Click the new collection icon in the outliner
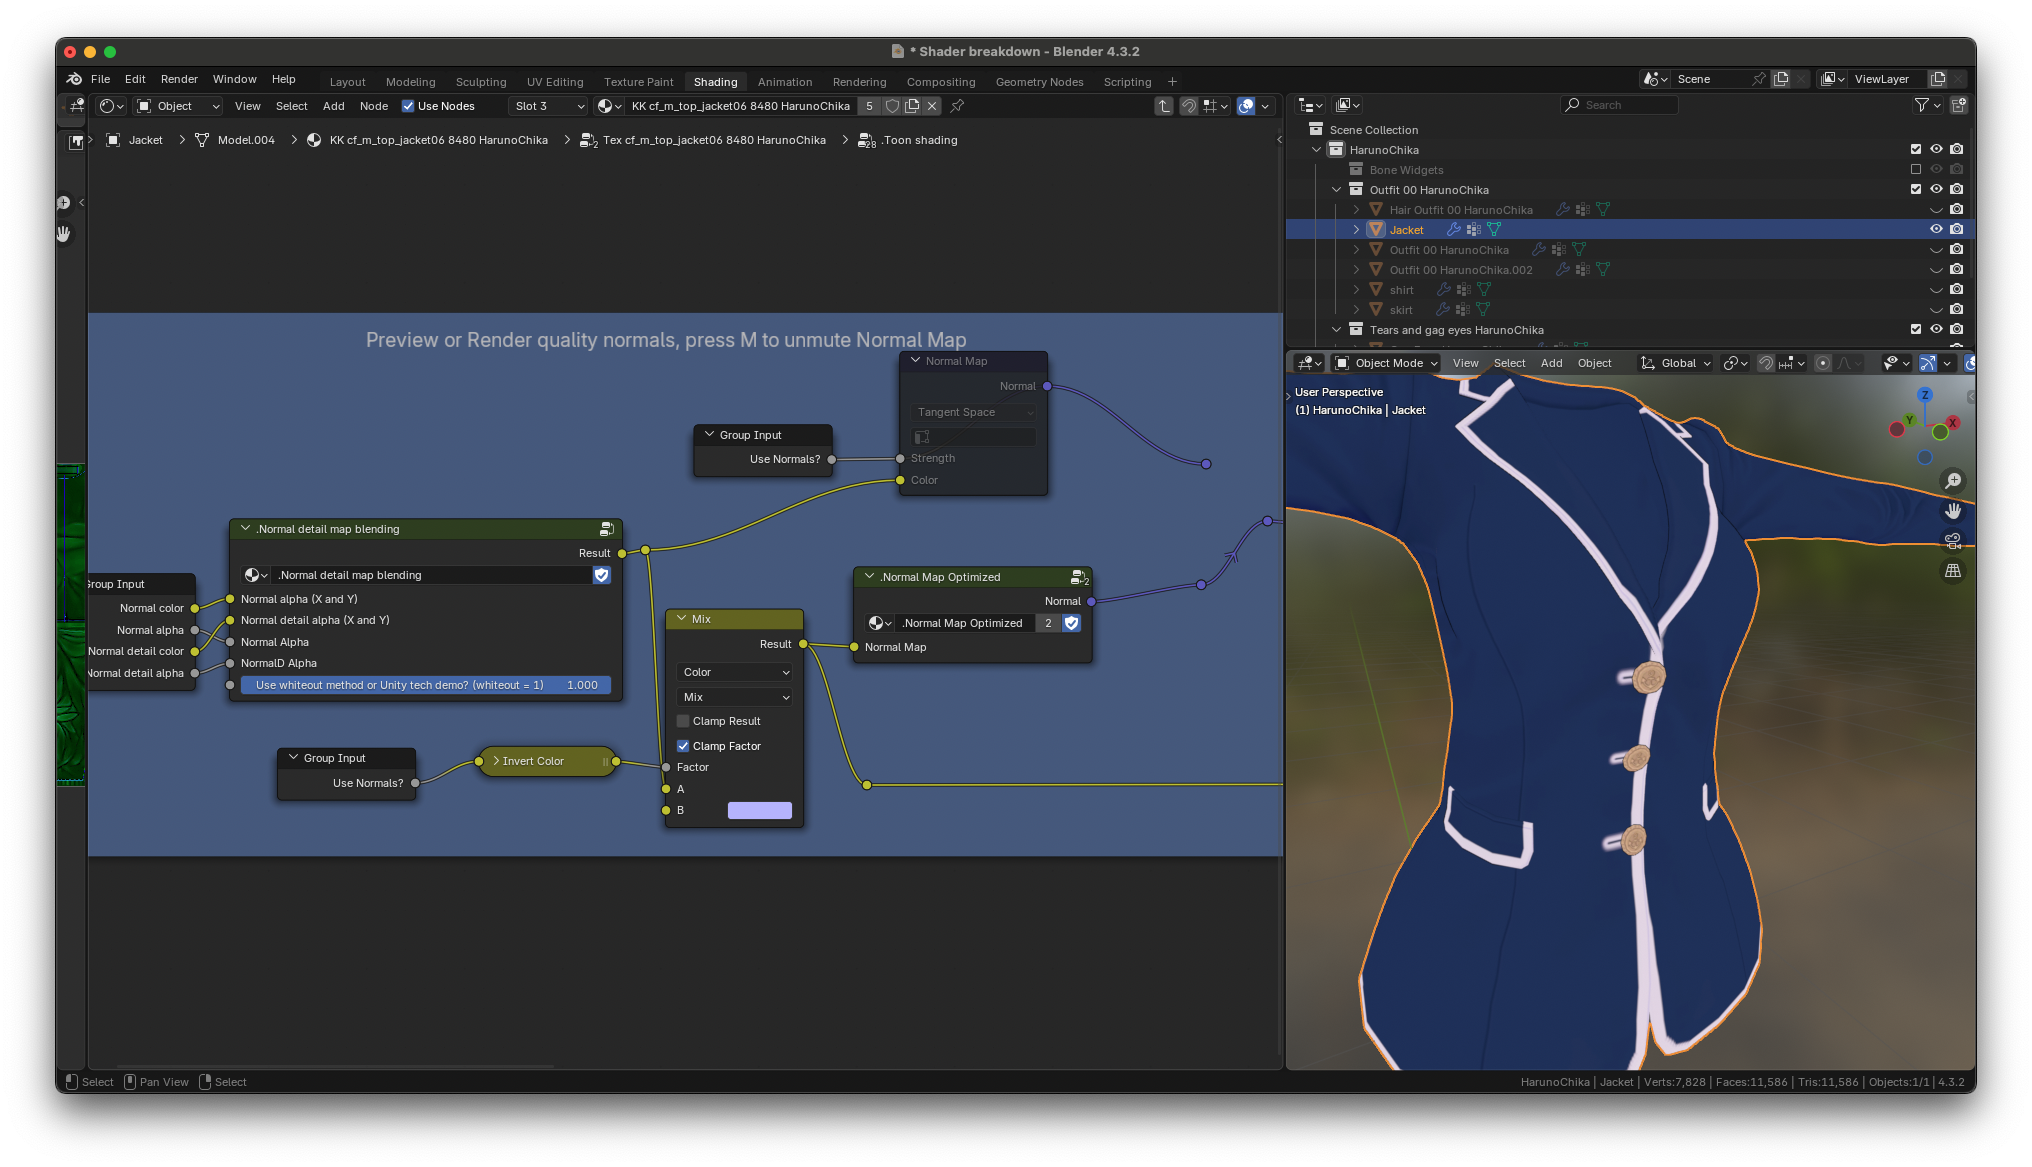 tap(1959, 105)
